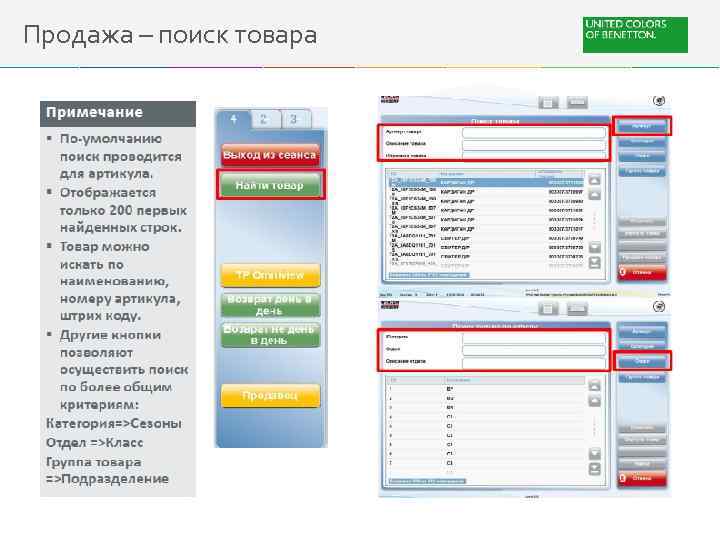Screen dimensions: 720x540
Task: Click scroll-down arrow in upper product list
Action: point(594,248)
